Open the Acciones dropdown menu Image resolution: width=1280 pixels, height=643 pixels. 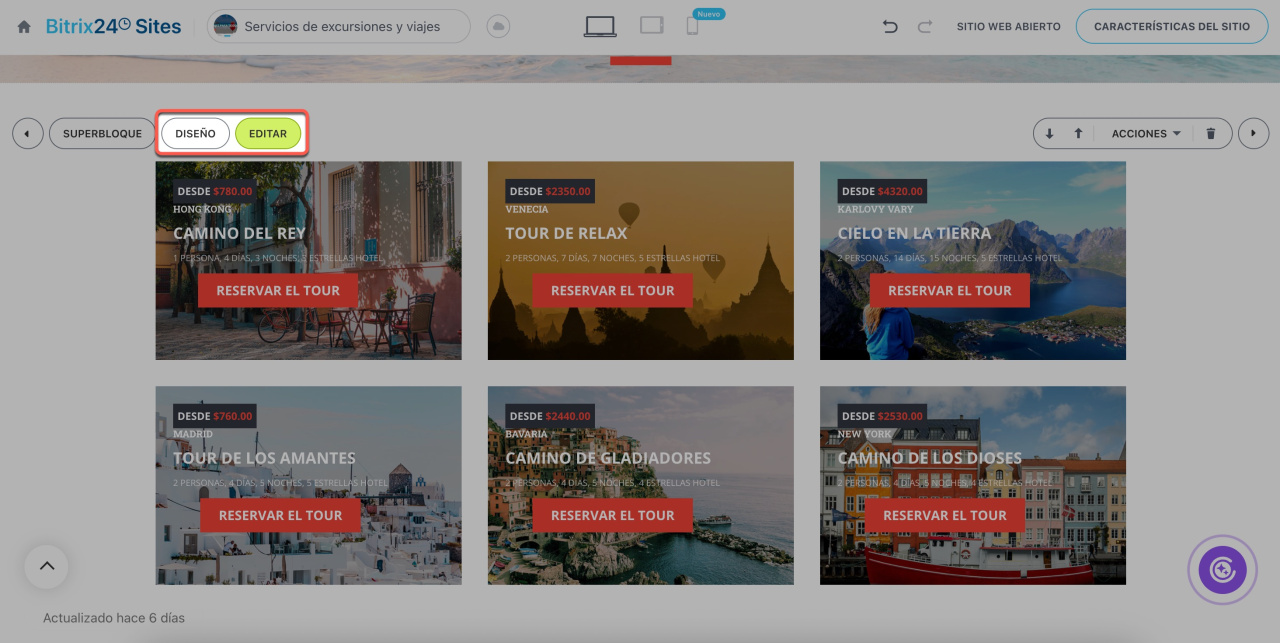tap(1145, 134)
